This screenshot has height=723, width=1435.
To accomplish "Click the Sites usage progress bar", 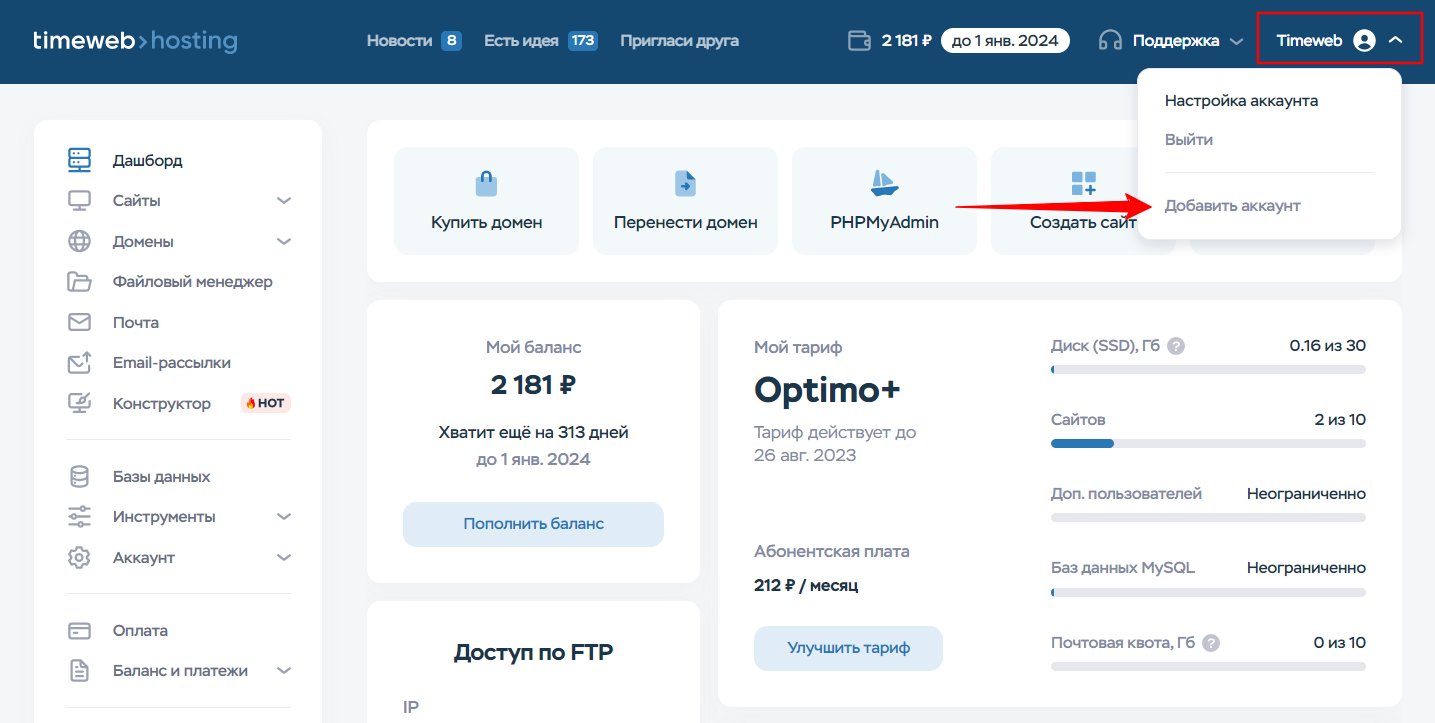I will point(1207,443).
